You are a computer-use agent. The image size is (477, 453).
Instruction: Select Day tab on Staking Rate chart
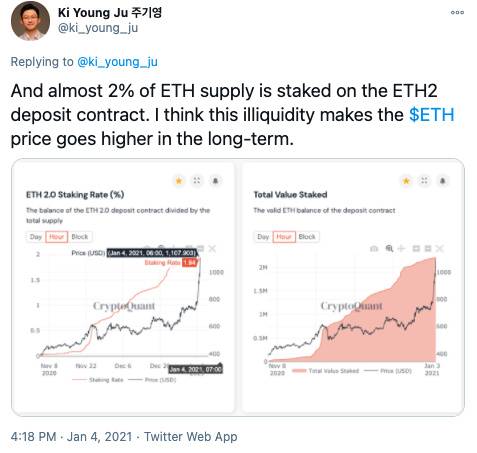[x=36, y=237]
